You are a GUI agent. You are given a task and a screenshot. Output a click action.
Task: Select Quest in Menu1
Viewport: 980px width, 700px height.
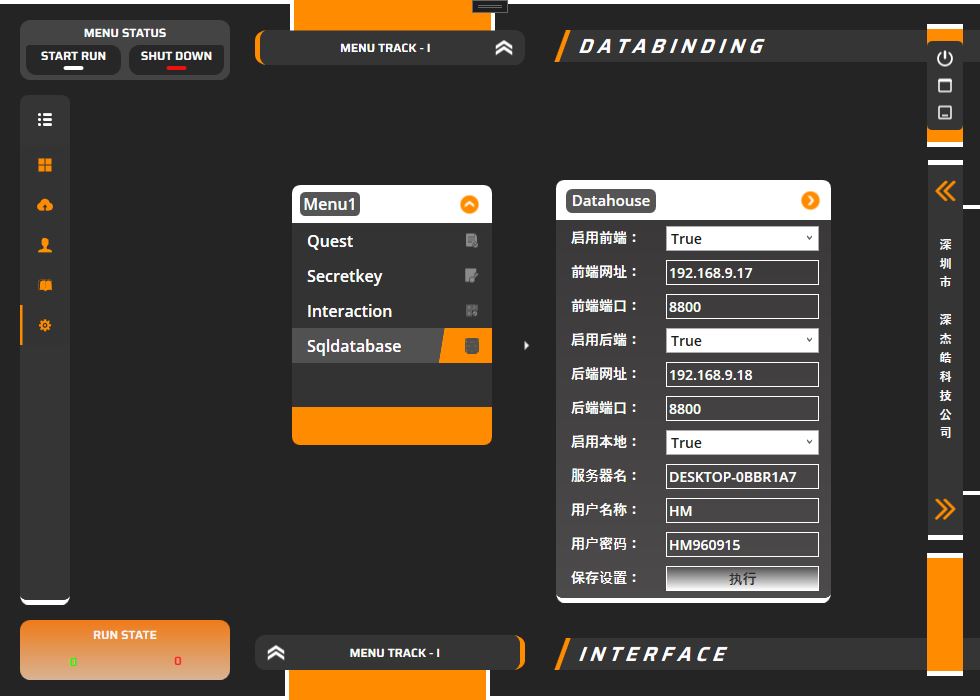(330, 241)
